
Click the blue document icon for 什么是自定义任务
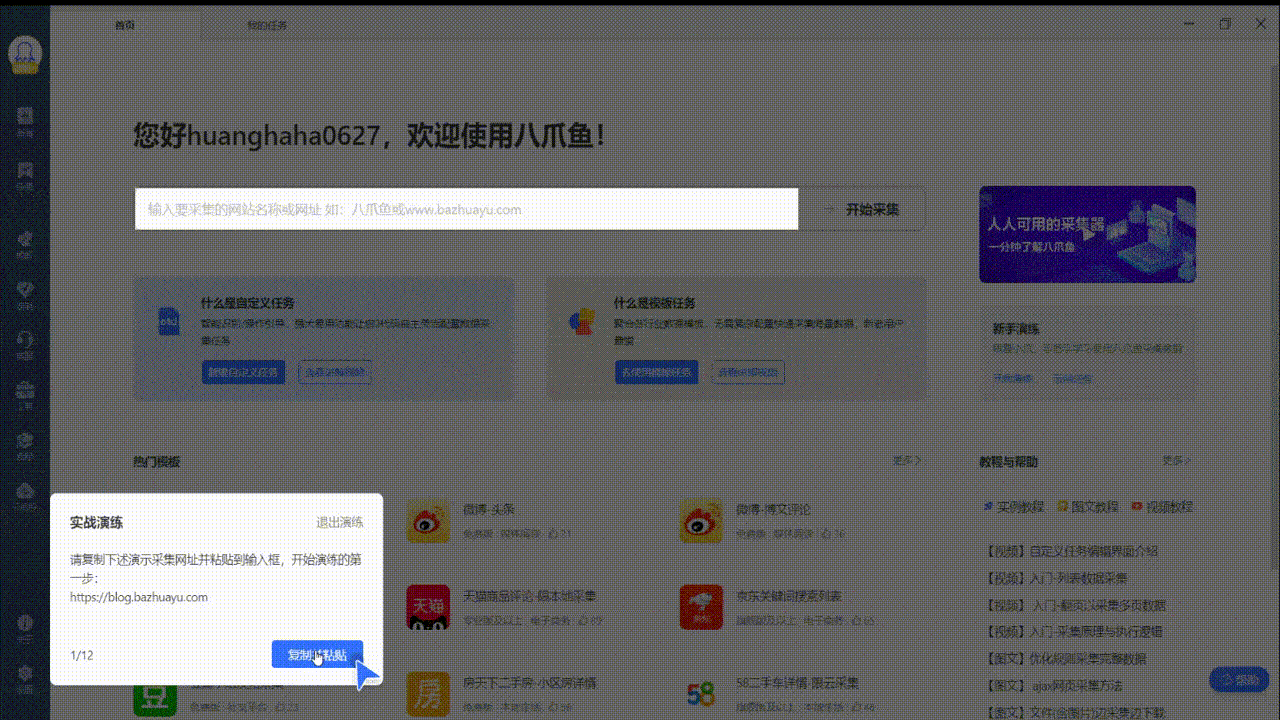[168, 322]
